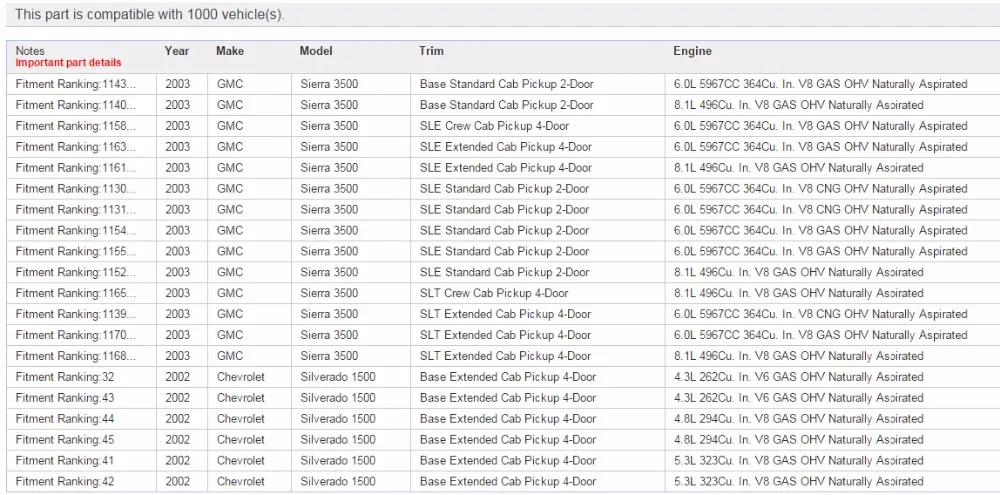Click the Engine column header
Image resolution: width=1000 pixels, height=495 pixels.
pyautogui.click(x=692, y=50)
